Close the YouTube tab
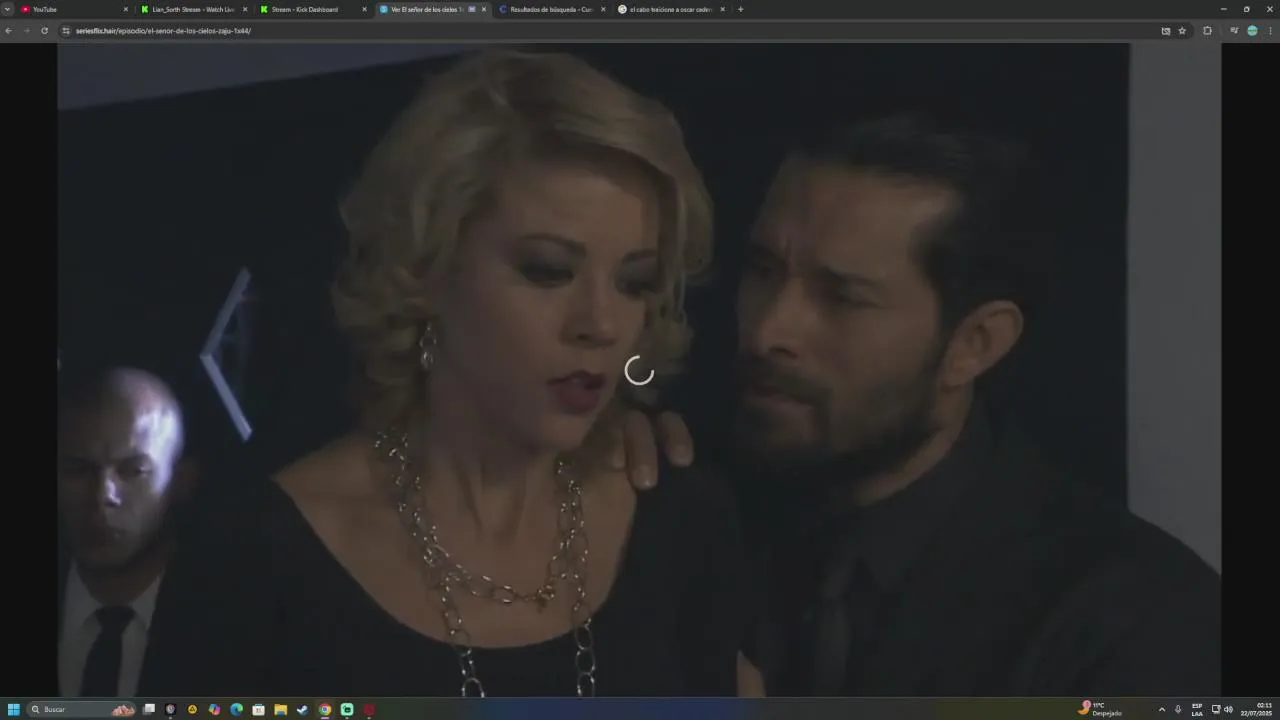 126,9
